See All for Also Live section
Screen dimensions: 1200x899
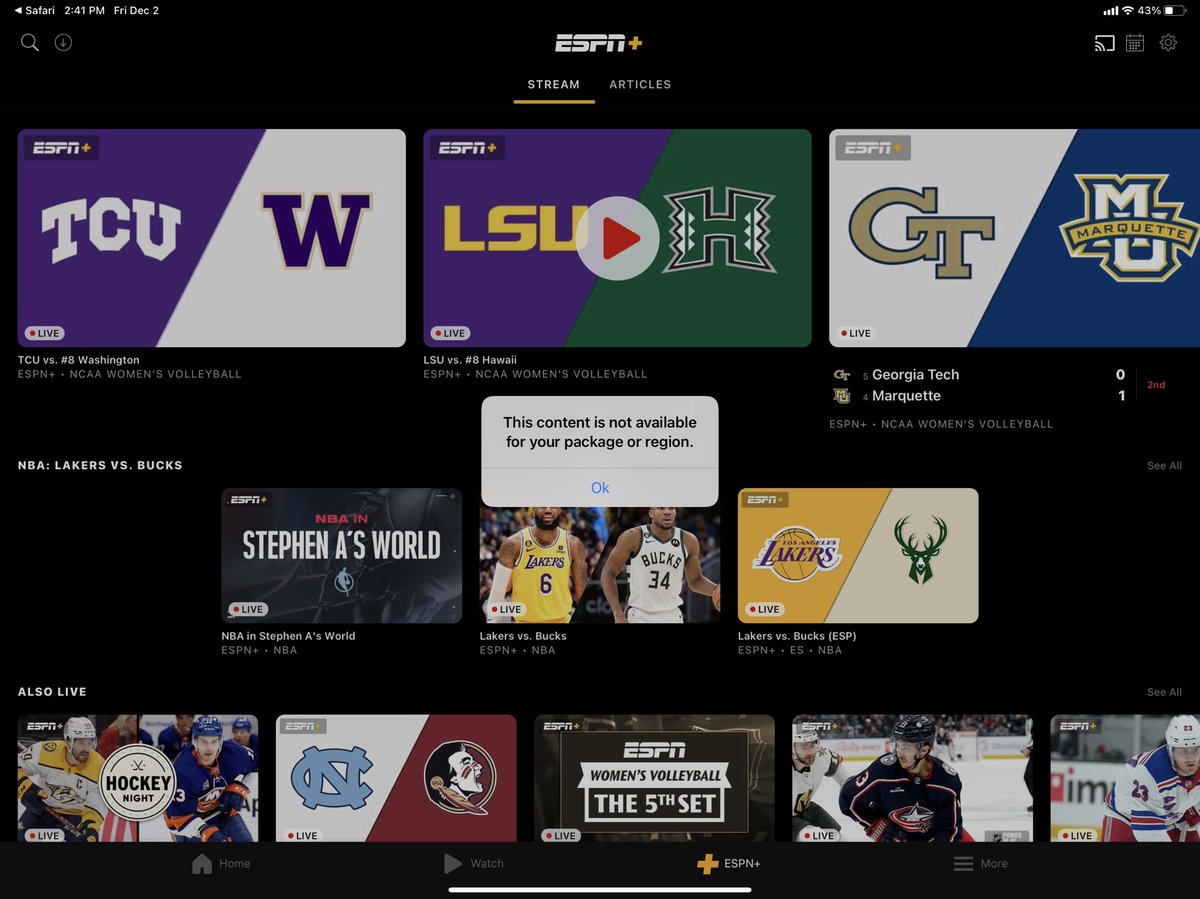tap(1164, 692)
